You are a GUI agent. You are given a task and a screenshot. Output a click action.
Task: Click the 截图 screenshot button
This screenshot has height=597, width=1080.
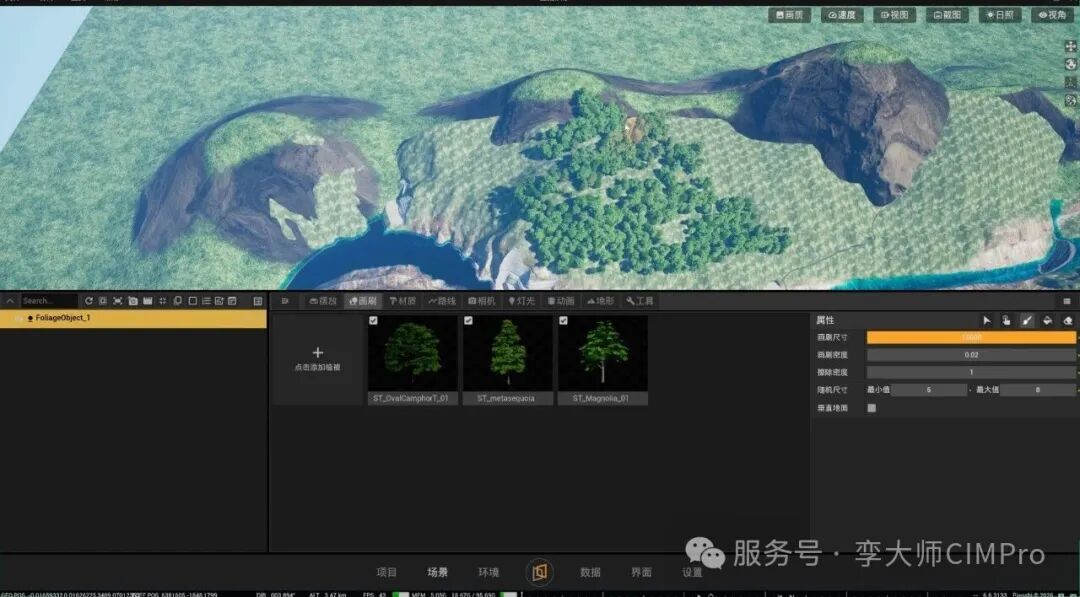(947, 15)
